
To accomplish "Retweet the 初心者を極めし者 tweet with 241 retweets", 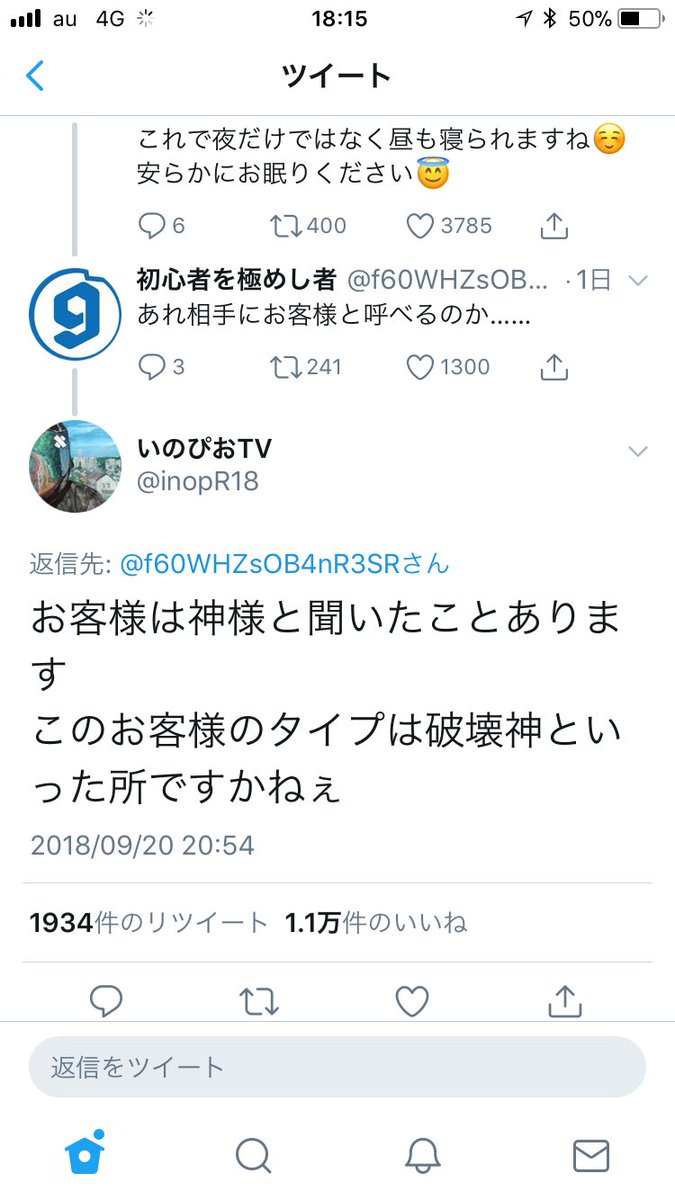I will pyautogui.click(x=286, y=368).
